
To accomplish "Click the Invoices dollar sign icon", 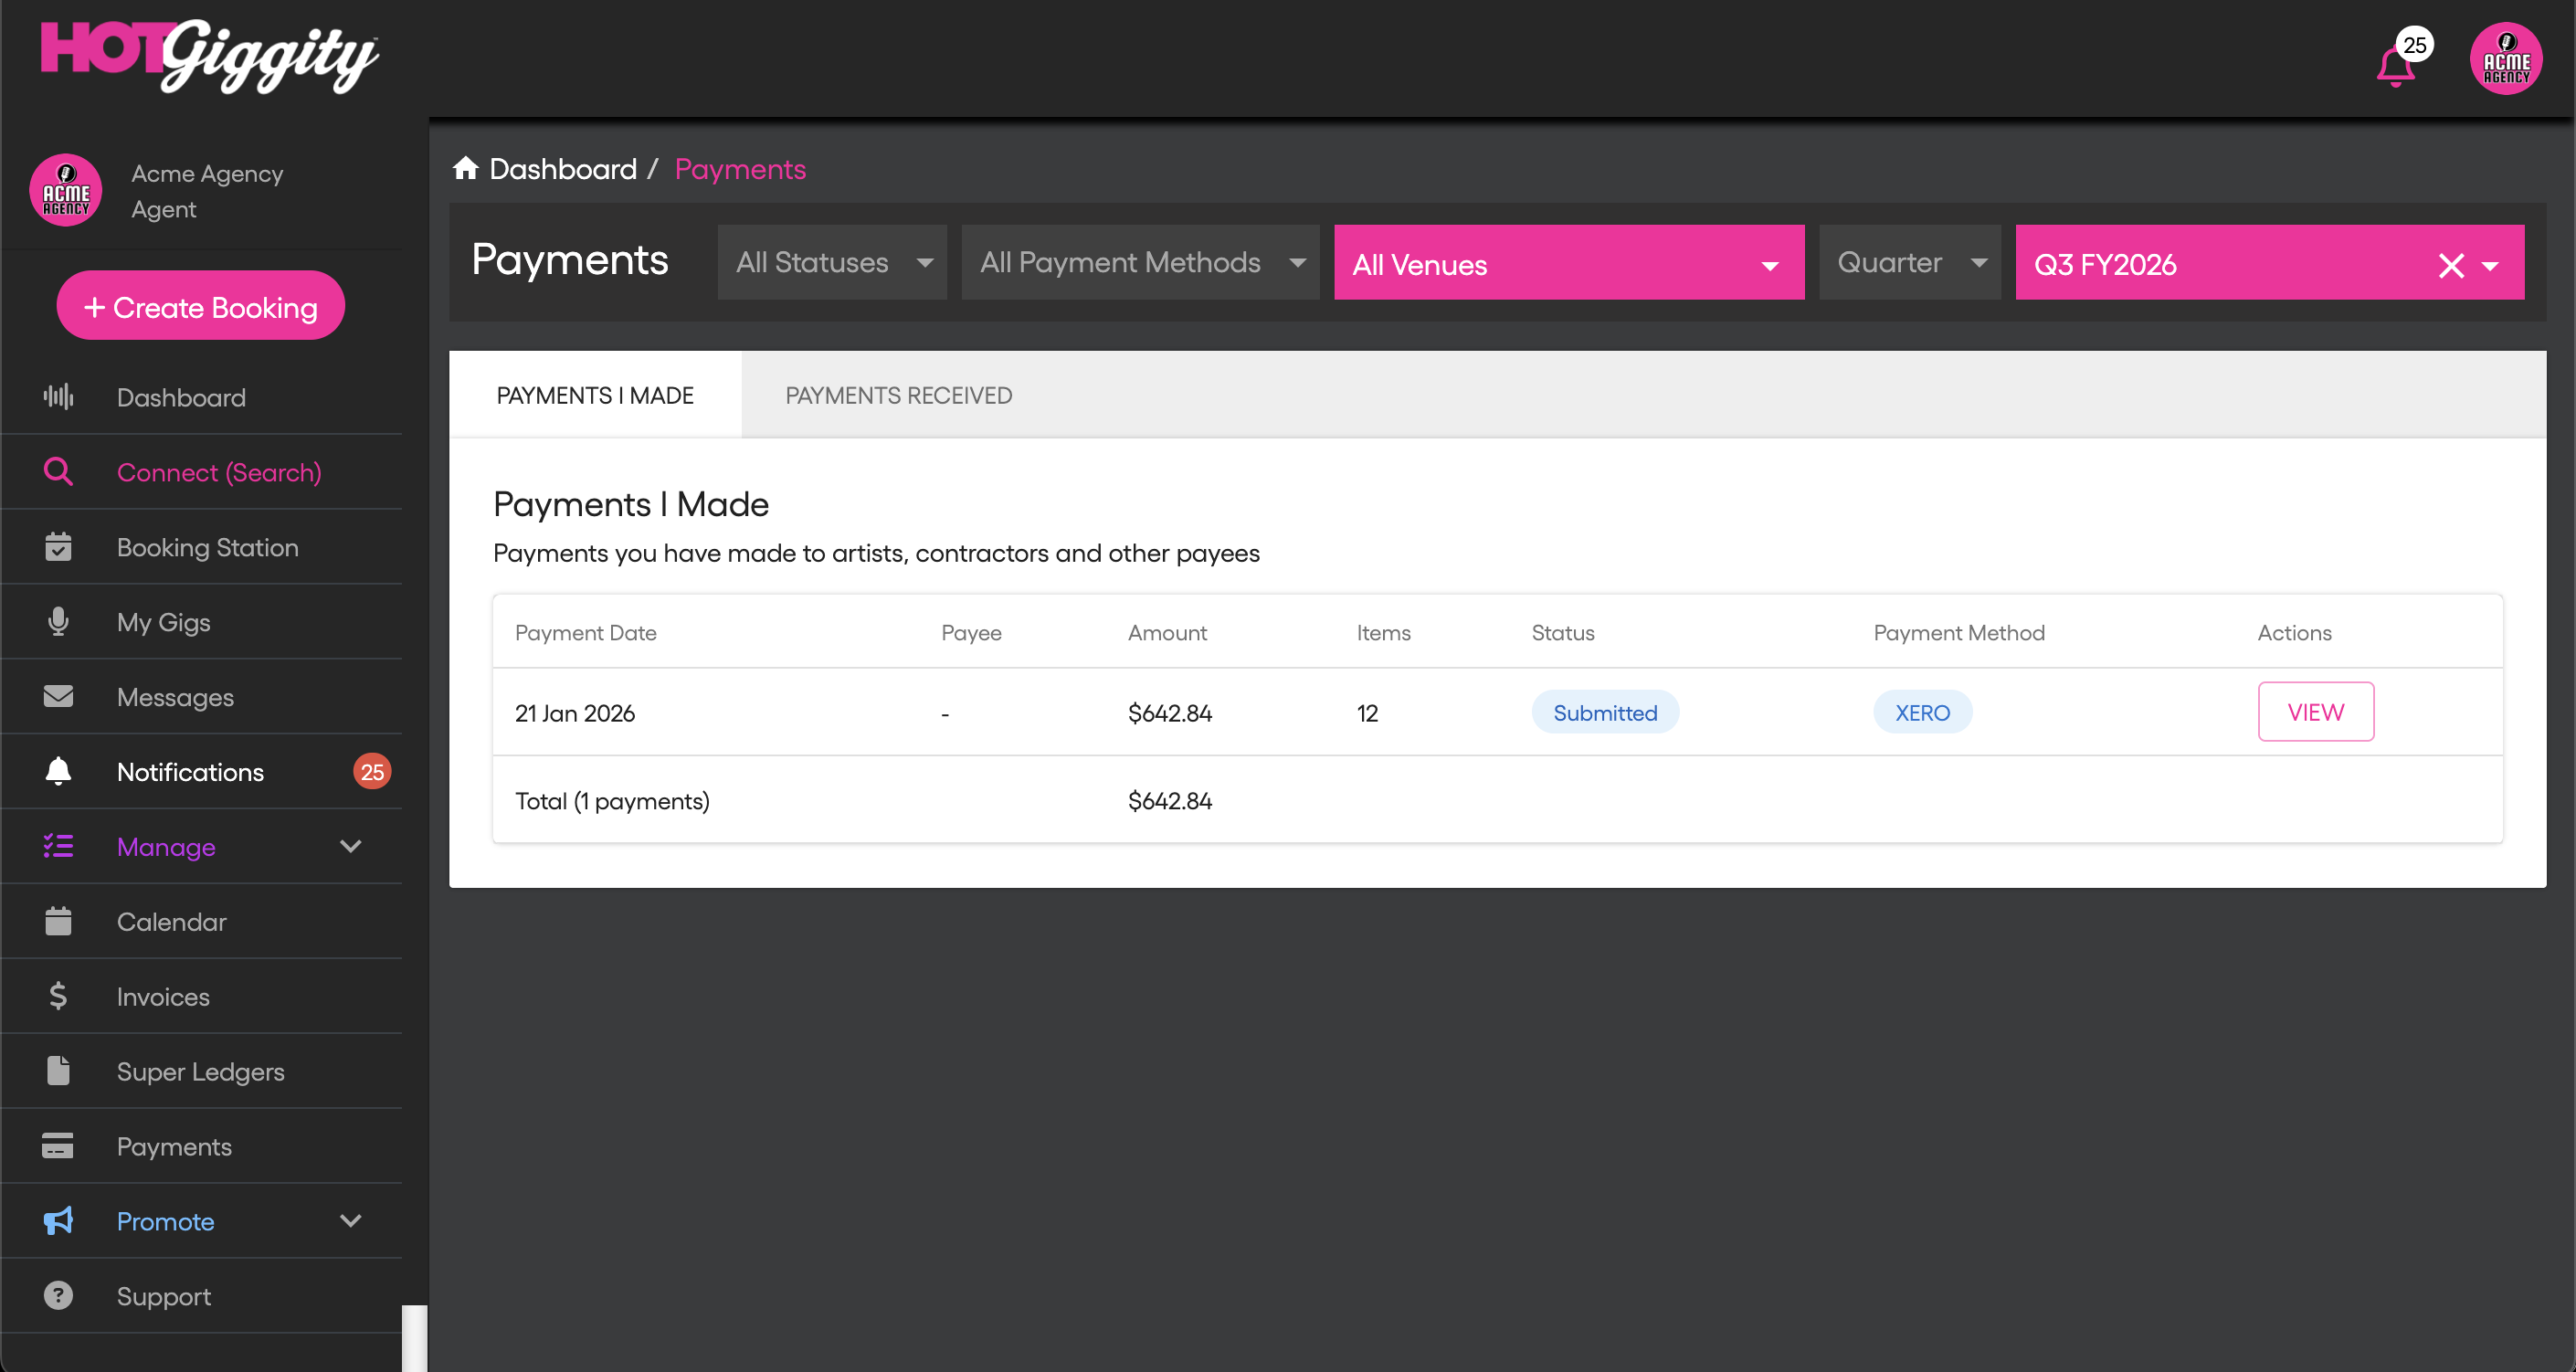I will pyautogui.click(x=58, y=996).
